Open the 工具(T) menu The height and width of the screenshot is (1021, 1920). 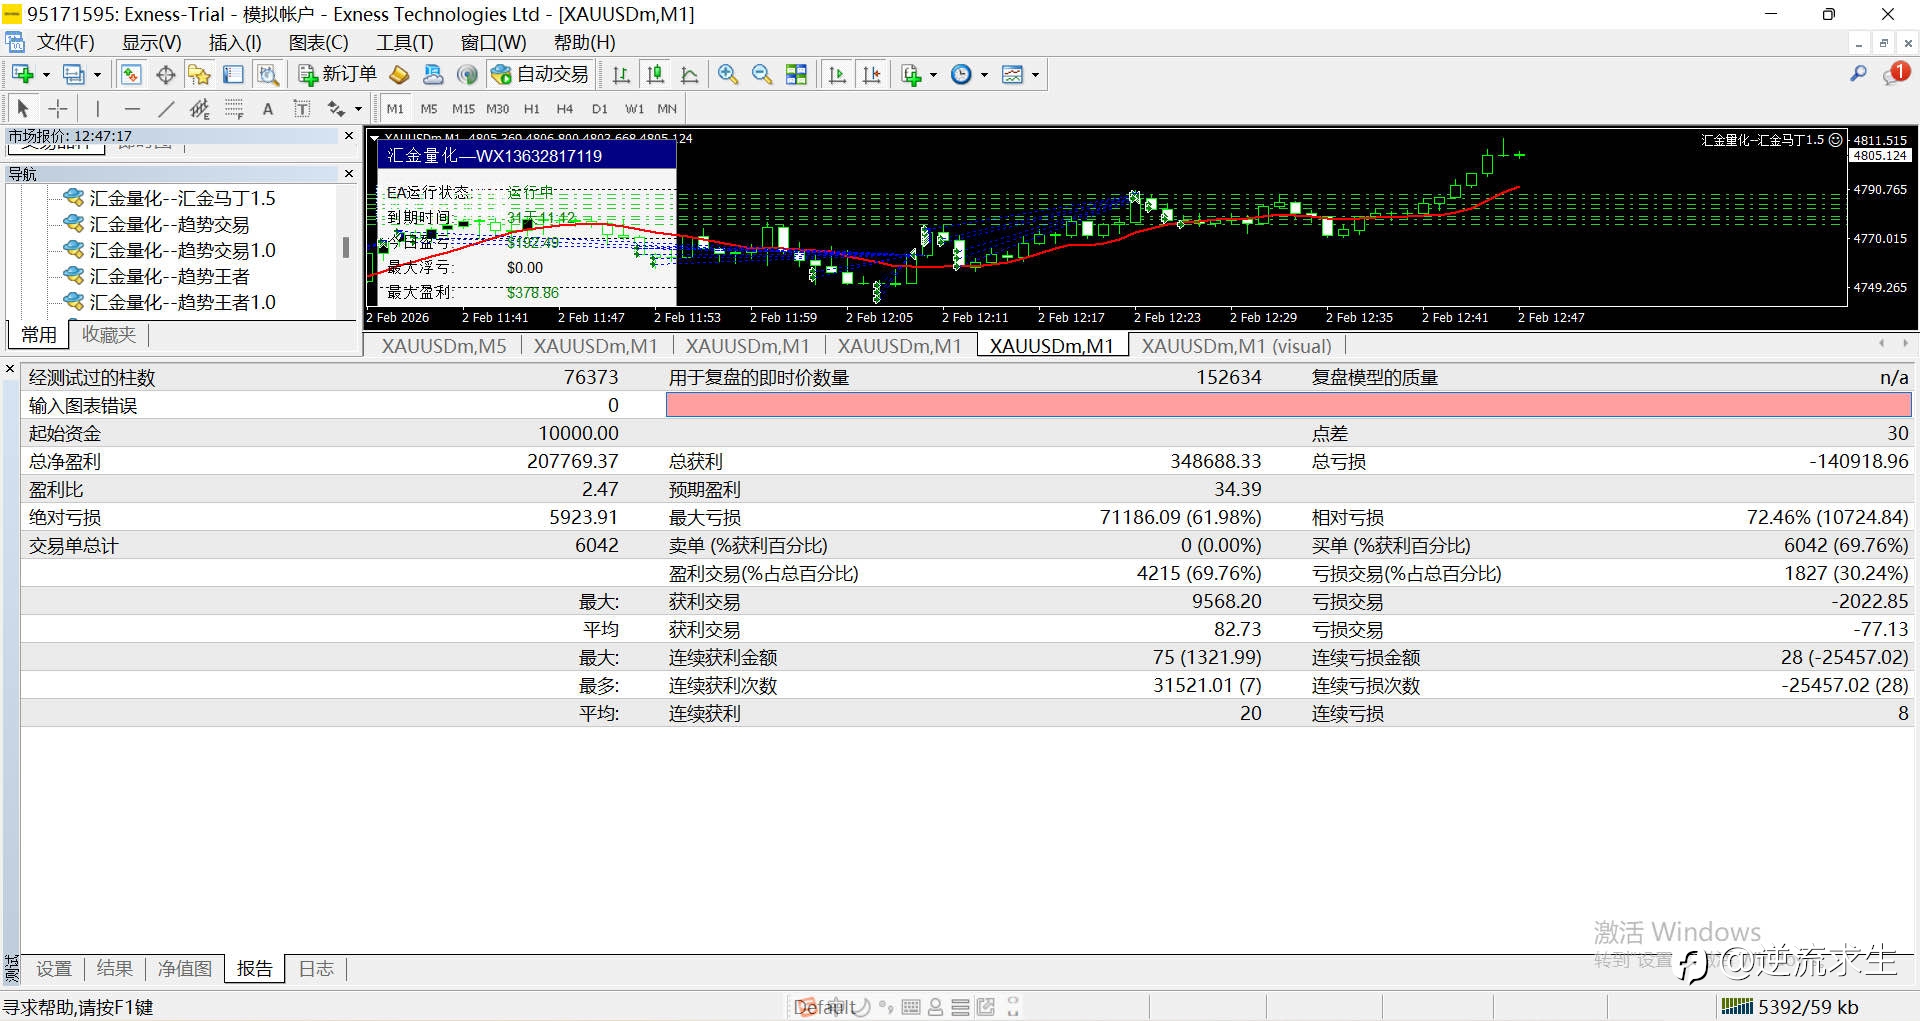pyautogui.click(x=404, y=42)
